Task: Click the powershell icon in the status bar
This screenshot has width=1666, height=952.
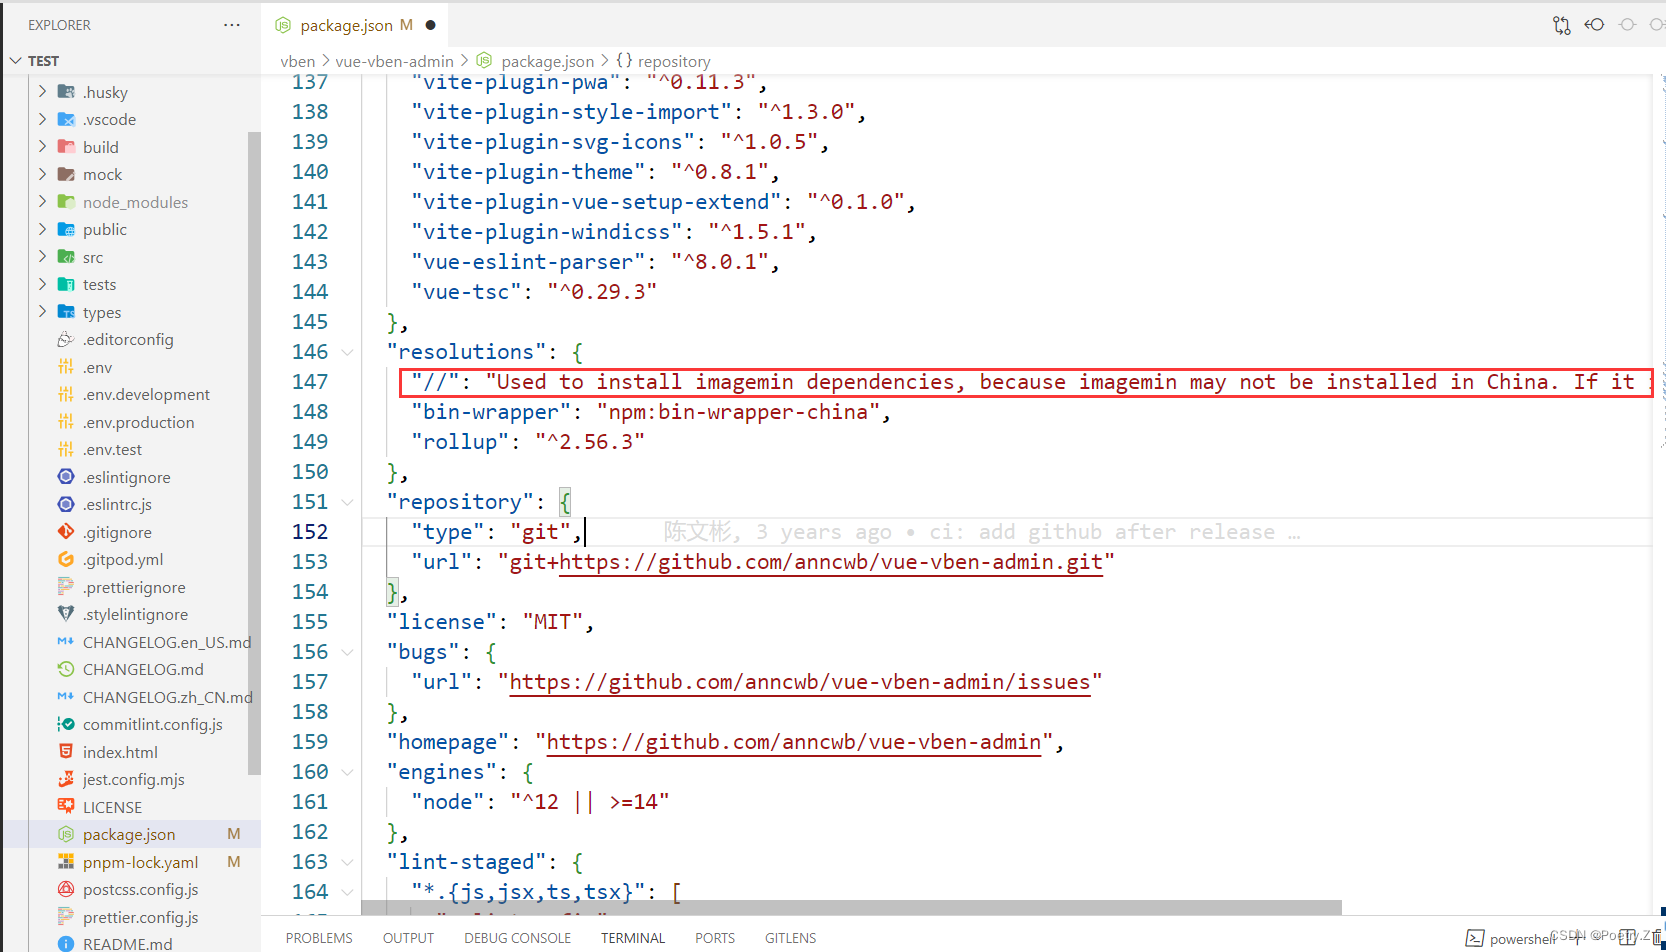Action: [x=1476, y=938]
